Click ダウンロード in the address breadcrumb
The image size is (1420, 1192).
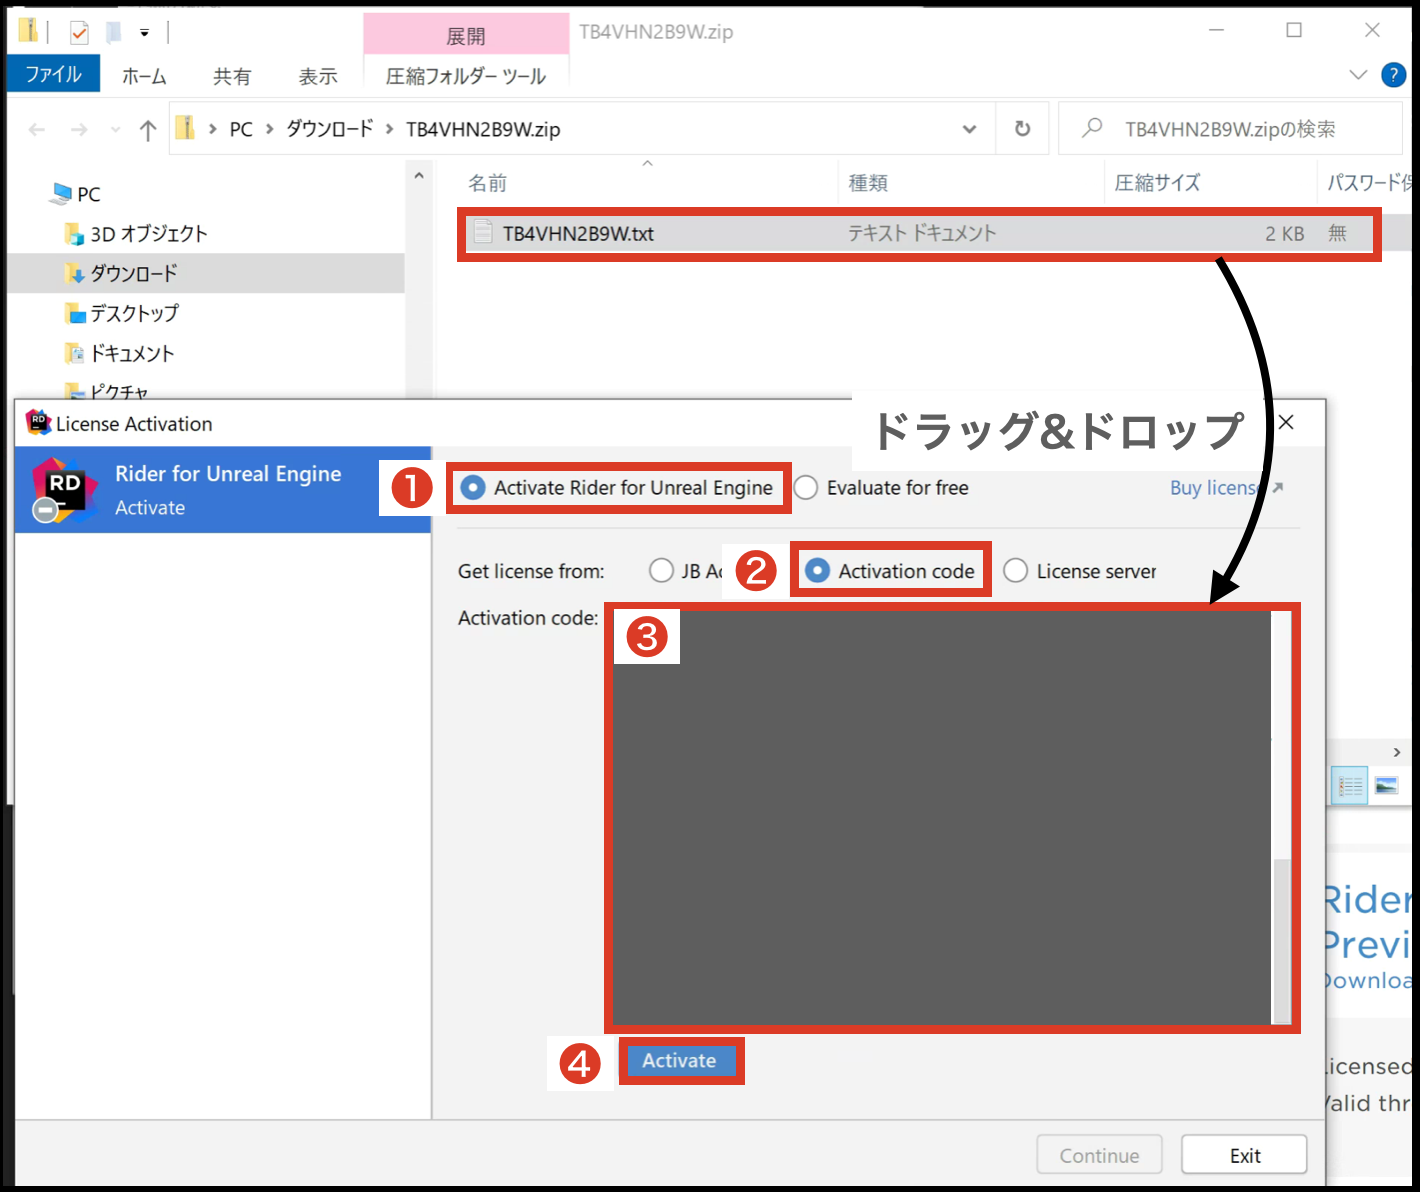[330, 129]
